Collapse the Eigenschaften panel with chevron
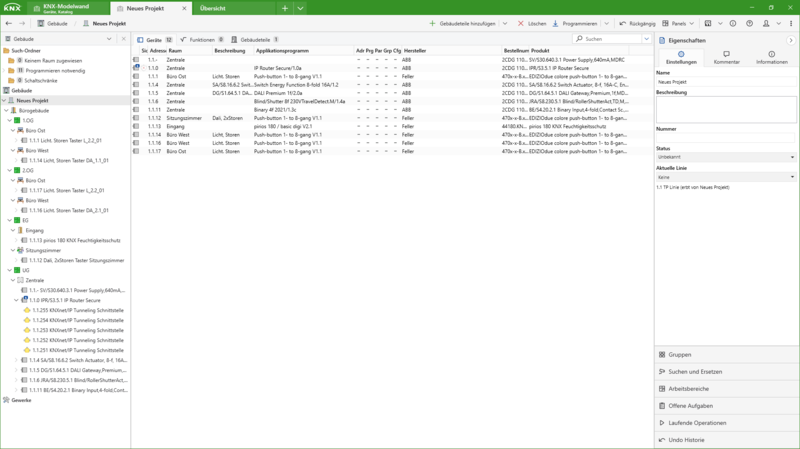Screen dimensions: 800x449 pos(791,40)
